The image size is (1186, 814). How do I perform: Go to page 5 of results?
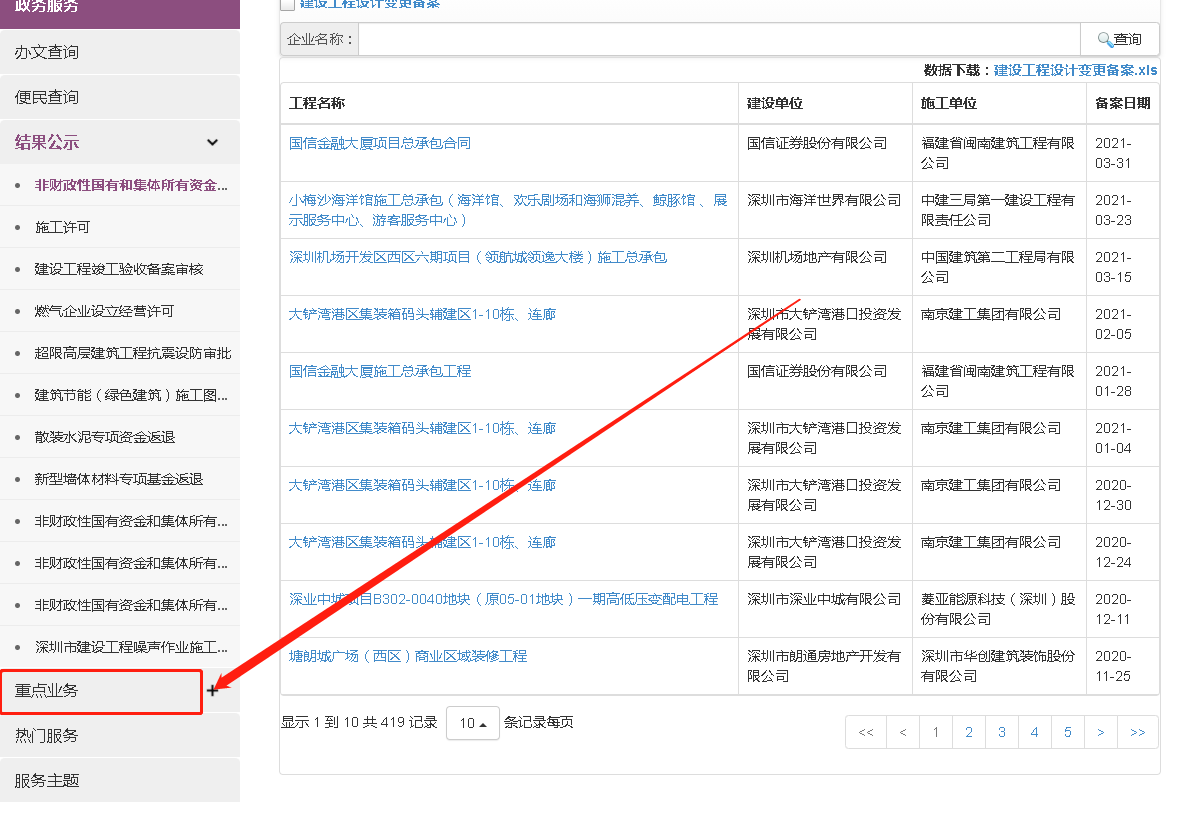(1067, 731)
